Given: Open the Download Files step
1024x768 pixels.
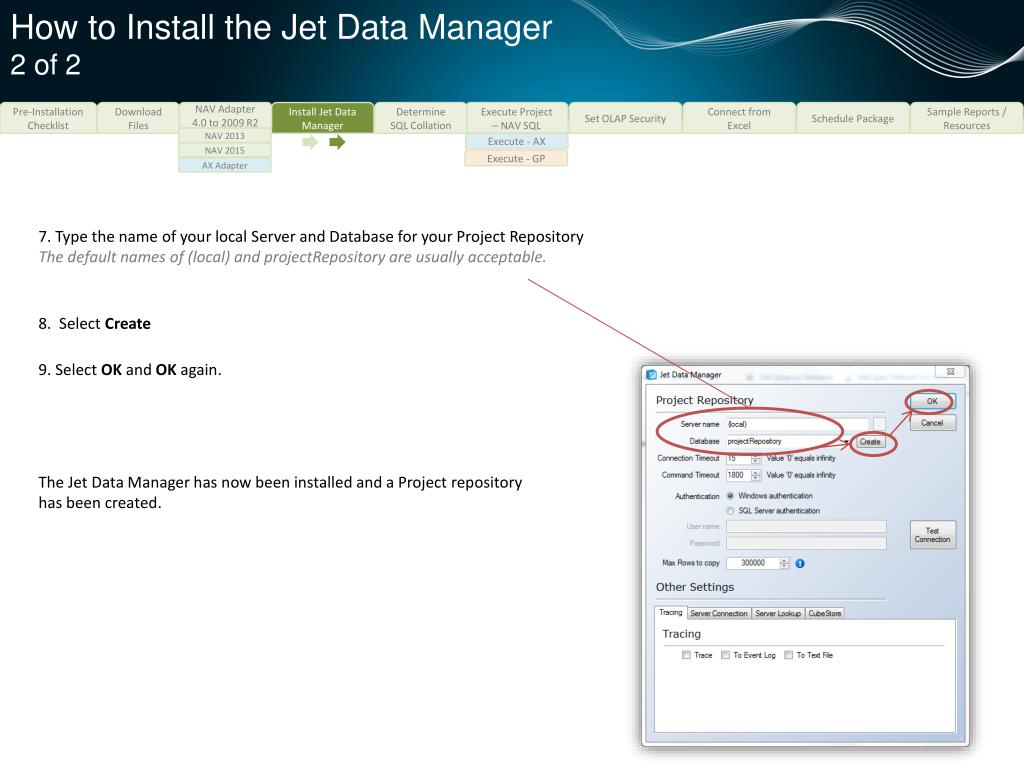Looking at the screenshot, I should [x=138, y=118].
